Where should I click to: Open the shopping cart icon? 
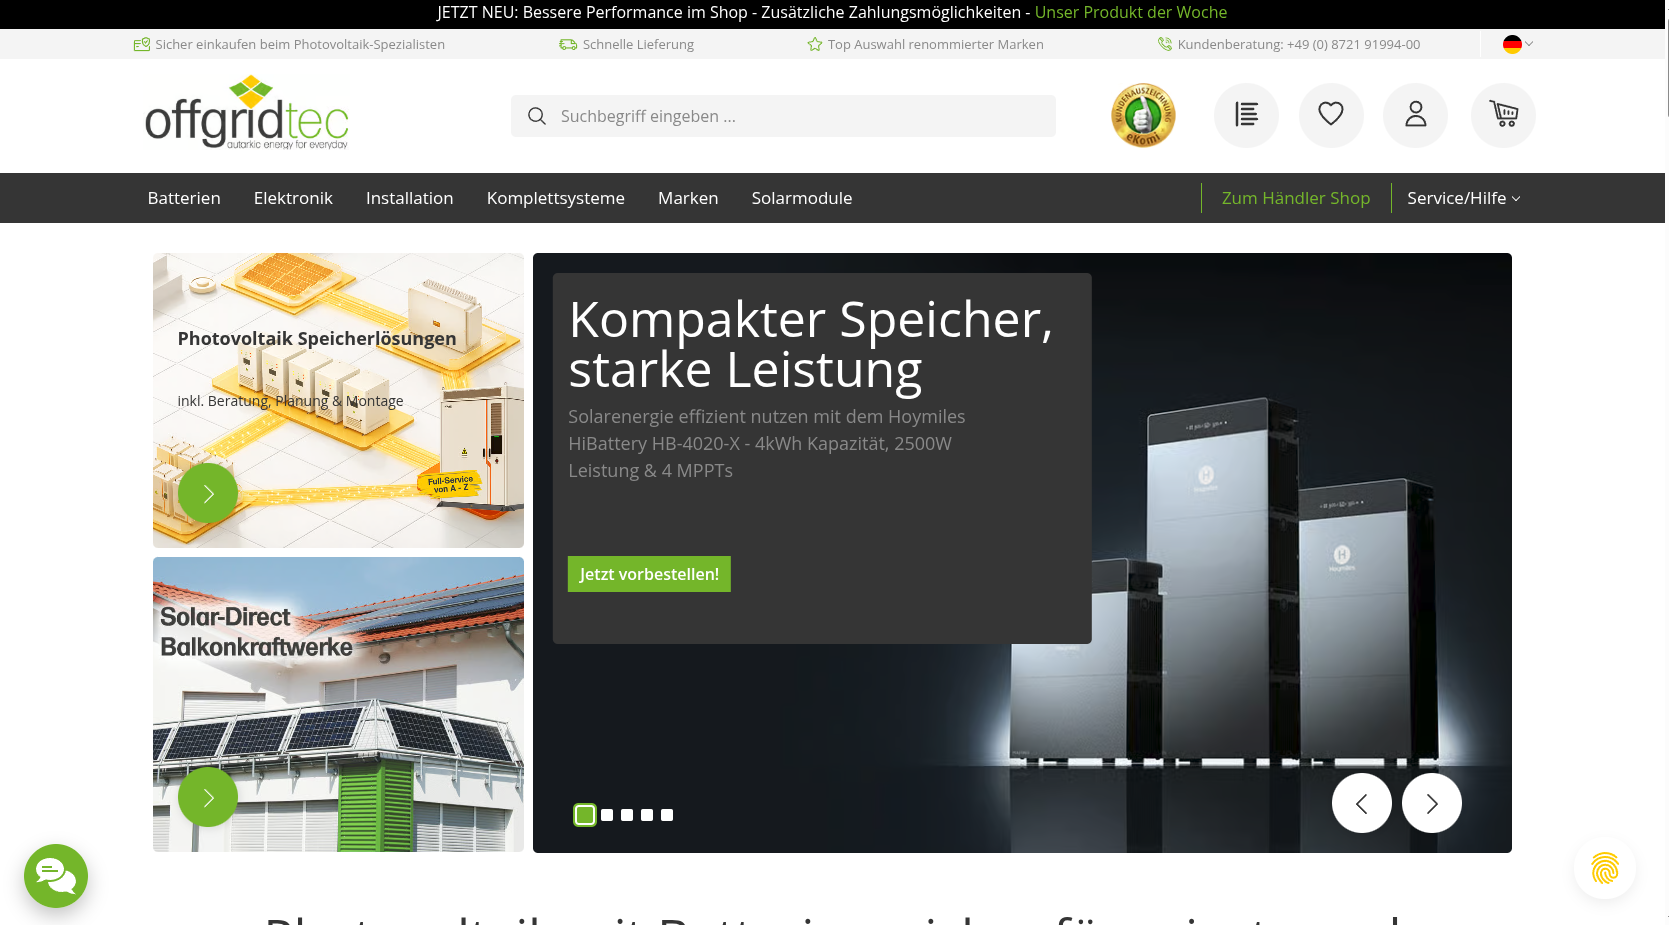coord(1503,116)
